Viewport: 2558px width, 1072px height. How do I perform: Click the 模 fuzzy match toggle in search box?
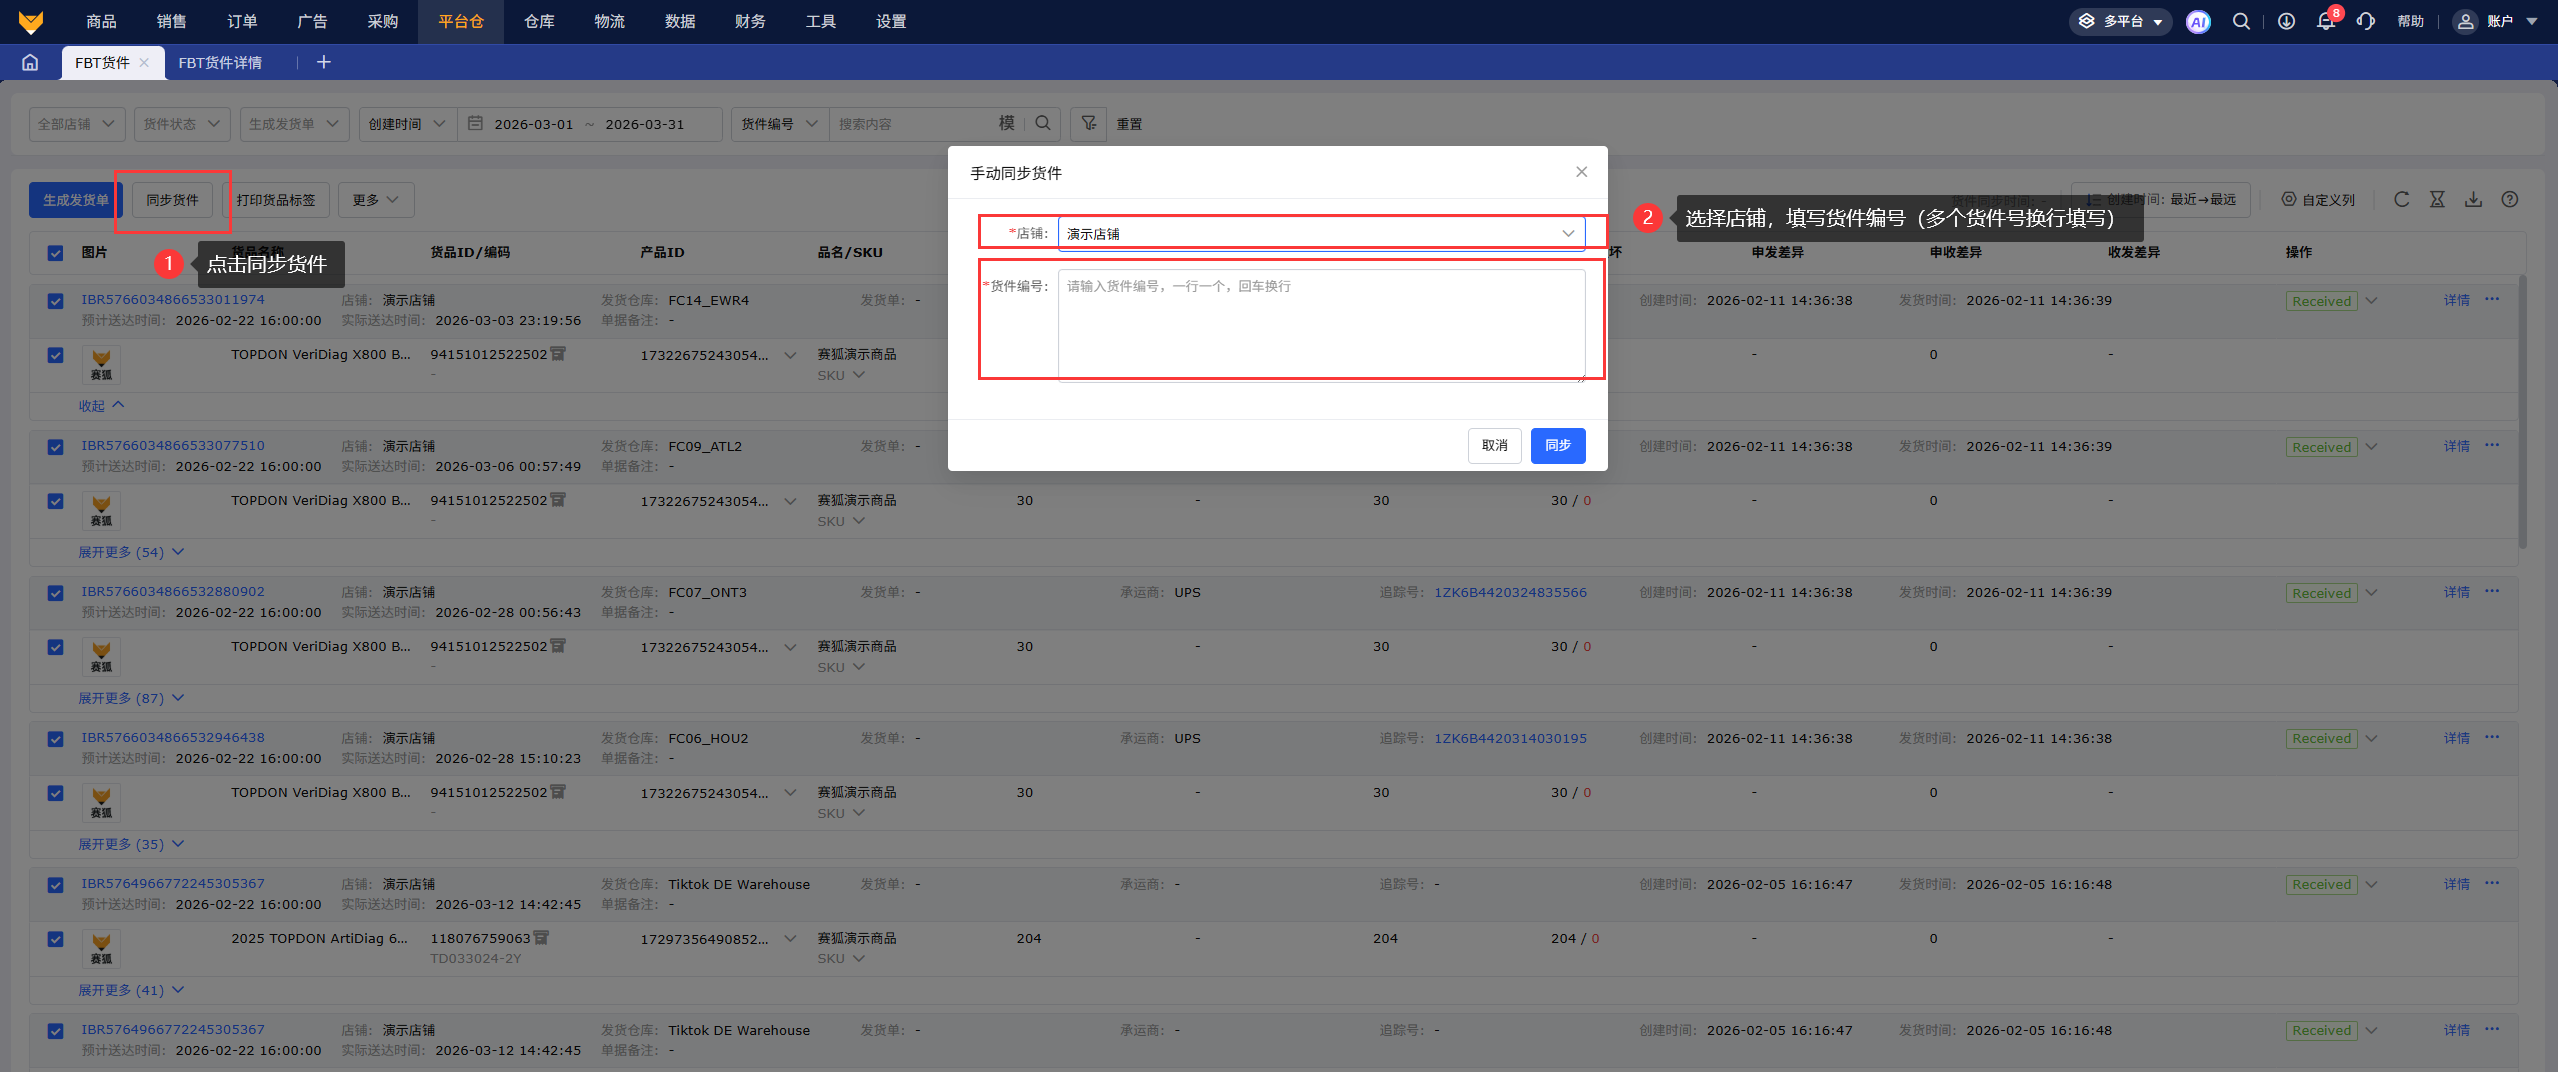1006,123
